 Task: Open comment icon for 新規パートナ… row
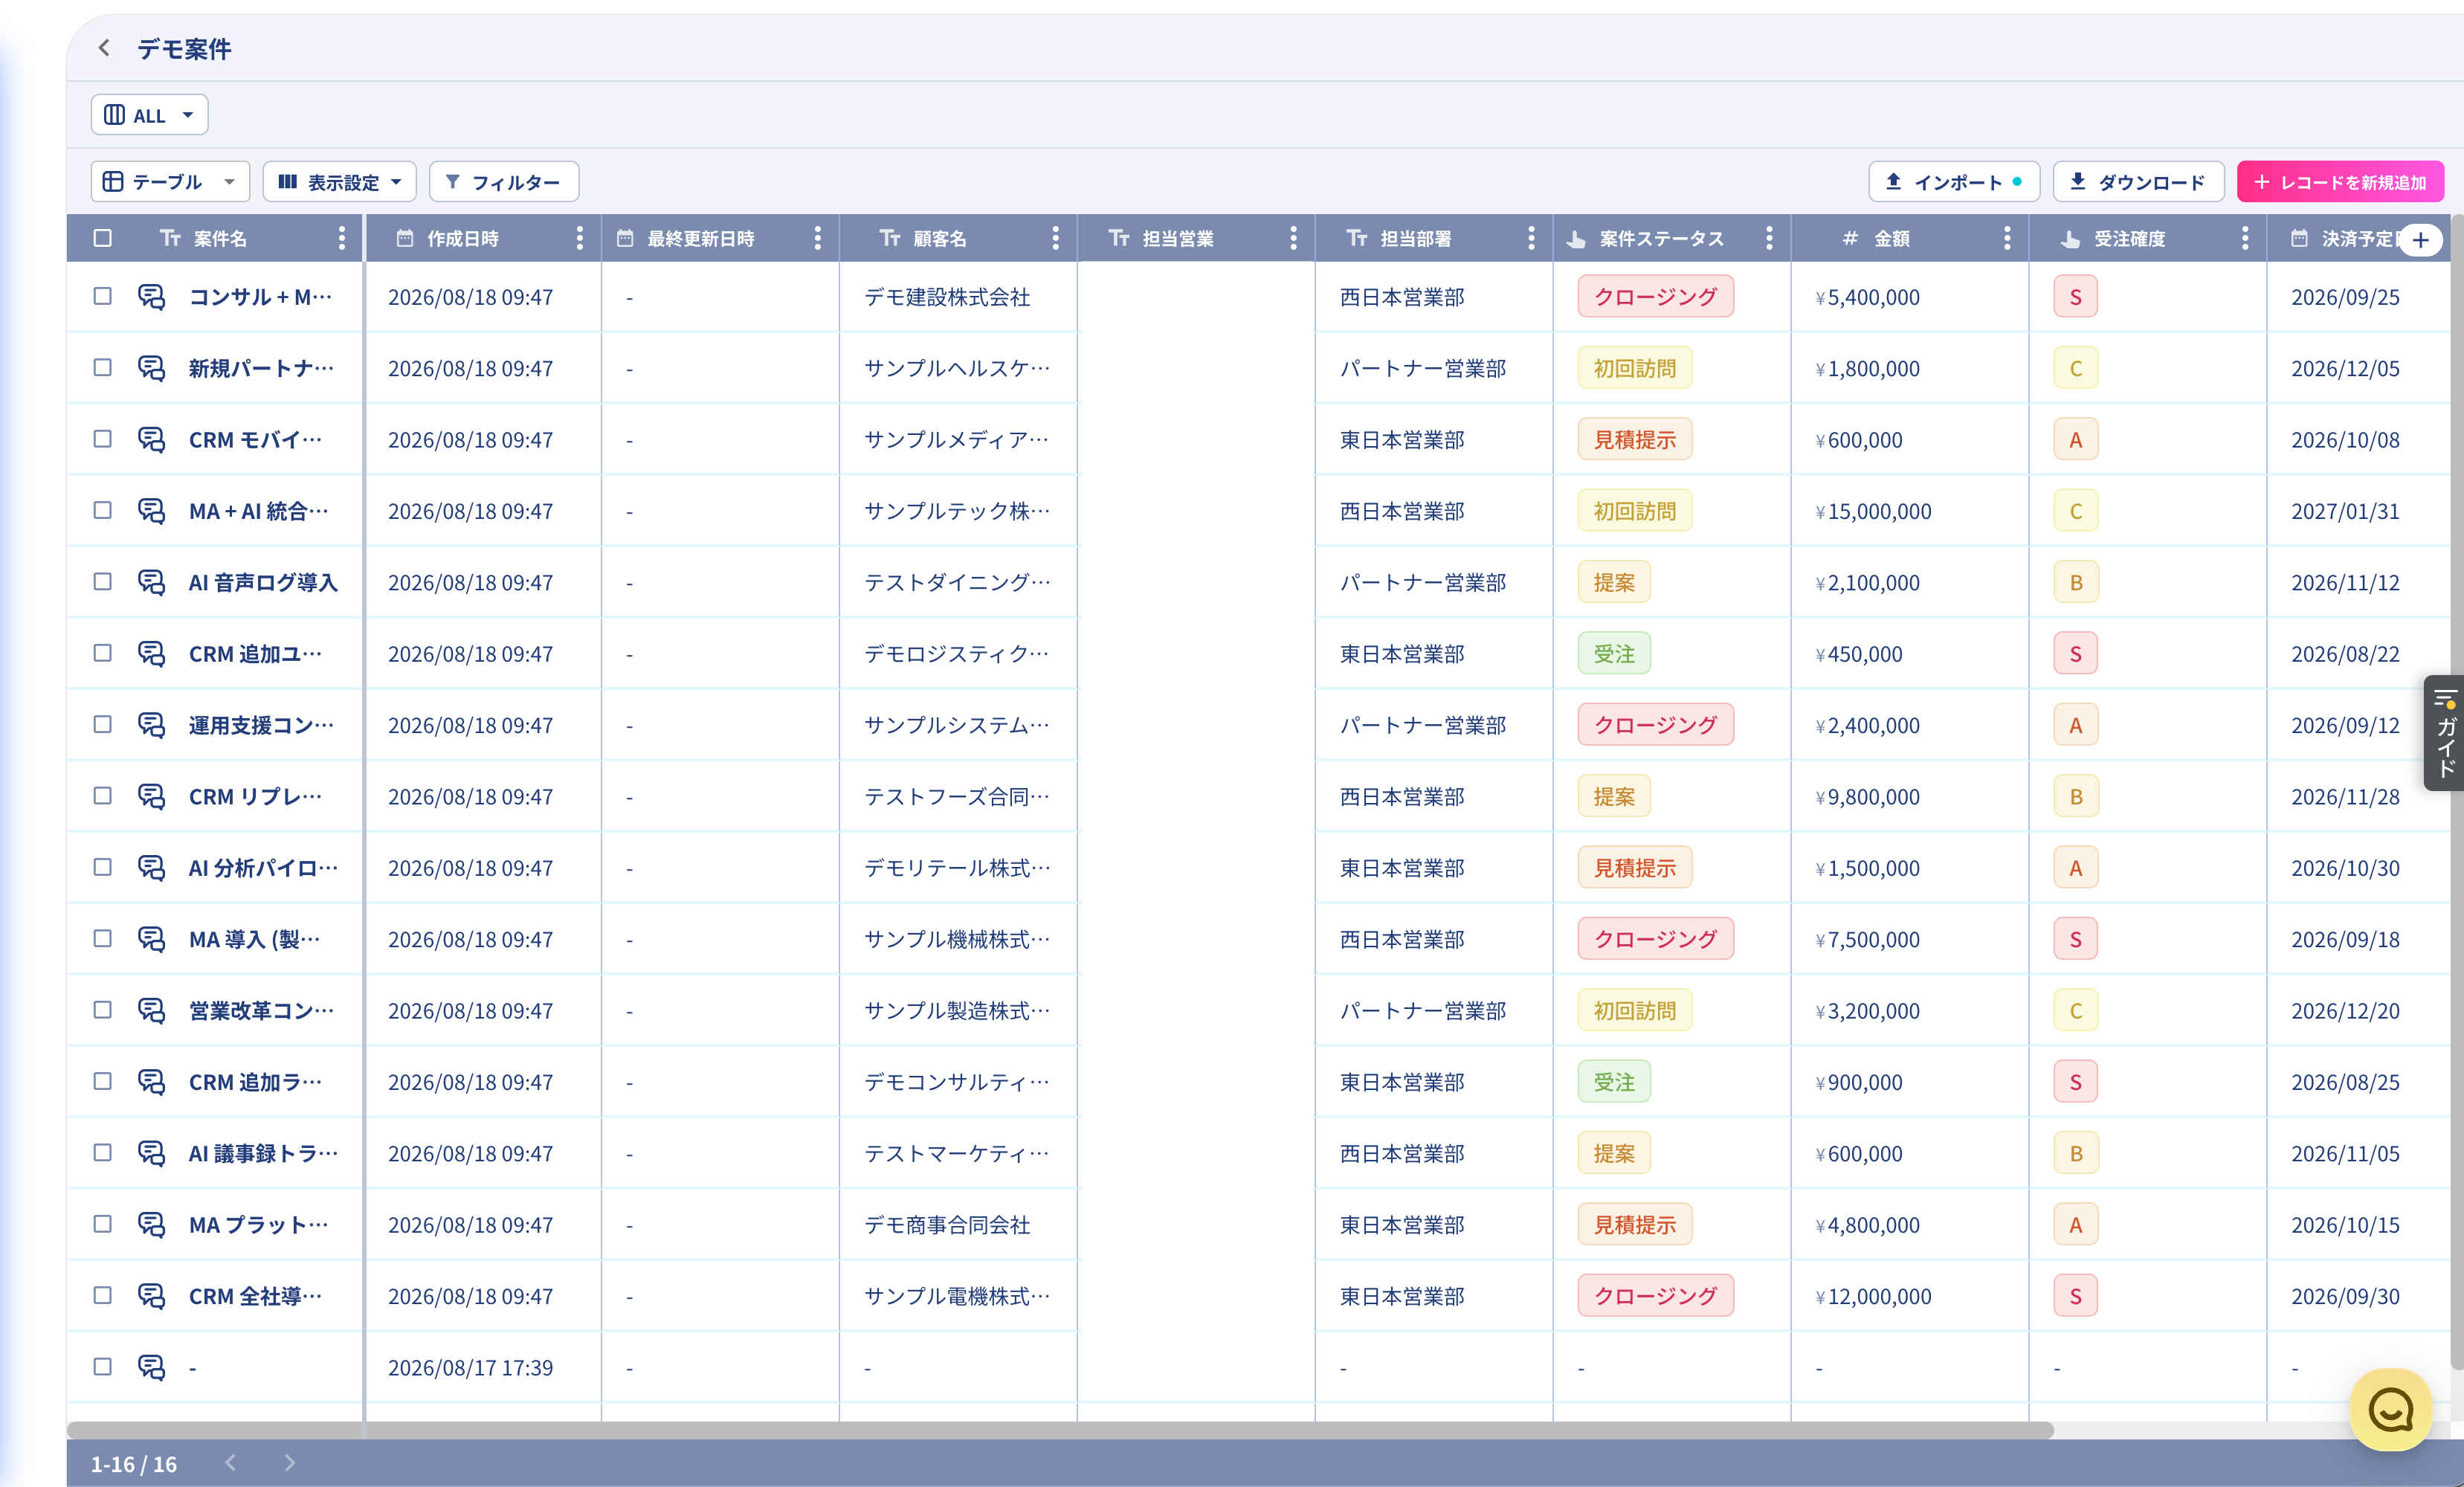point(151,368)
